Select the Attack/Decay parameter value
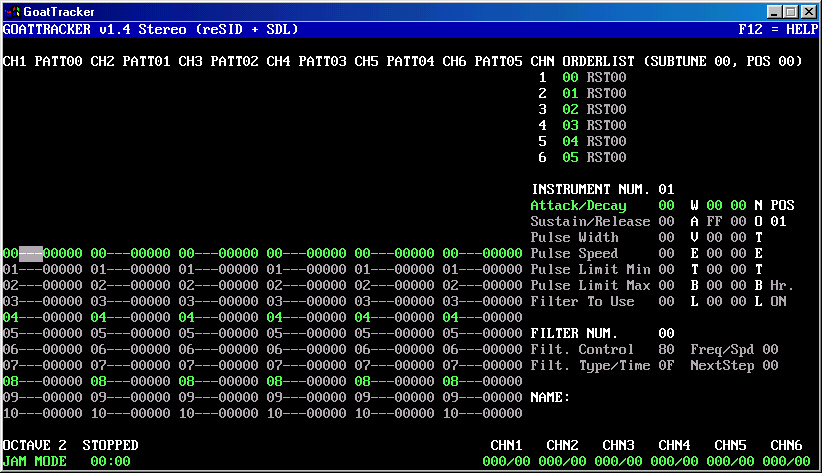Image resolution: width=822 pixels, height=473 pixels. [666, 206]
